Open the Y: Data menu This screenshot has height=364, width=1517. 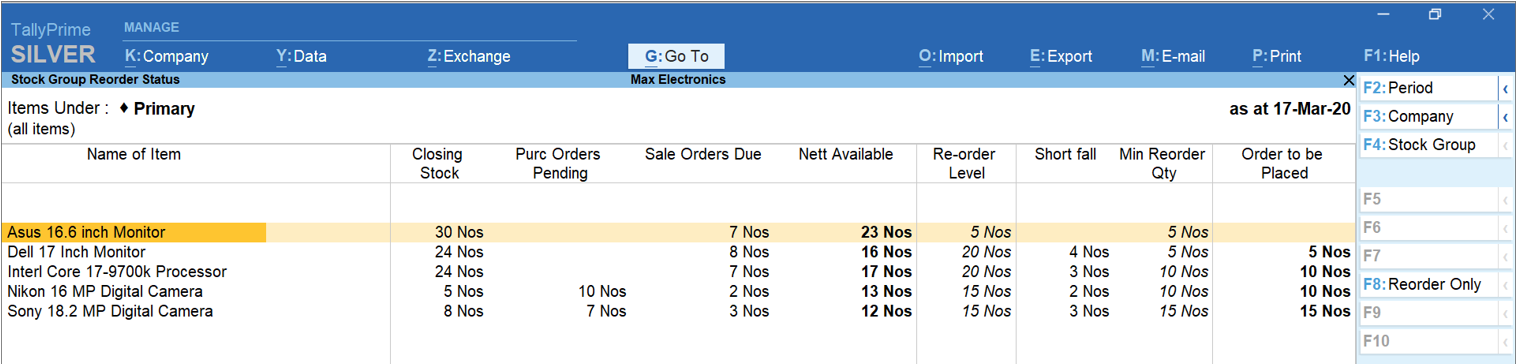(301, 57)
